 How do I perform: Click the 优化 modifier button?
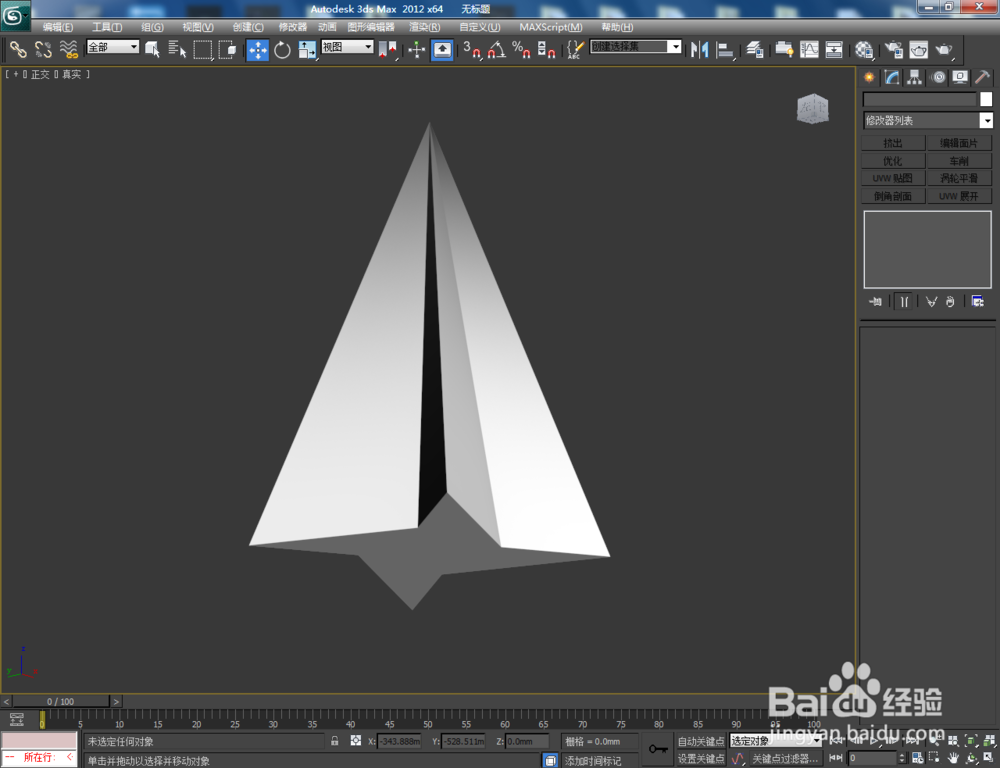[x=893, y=161]
